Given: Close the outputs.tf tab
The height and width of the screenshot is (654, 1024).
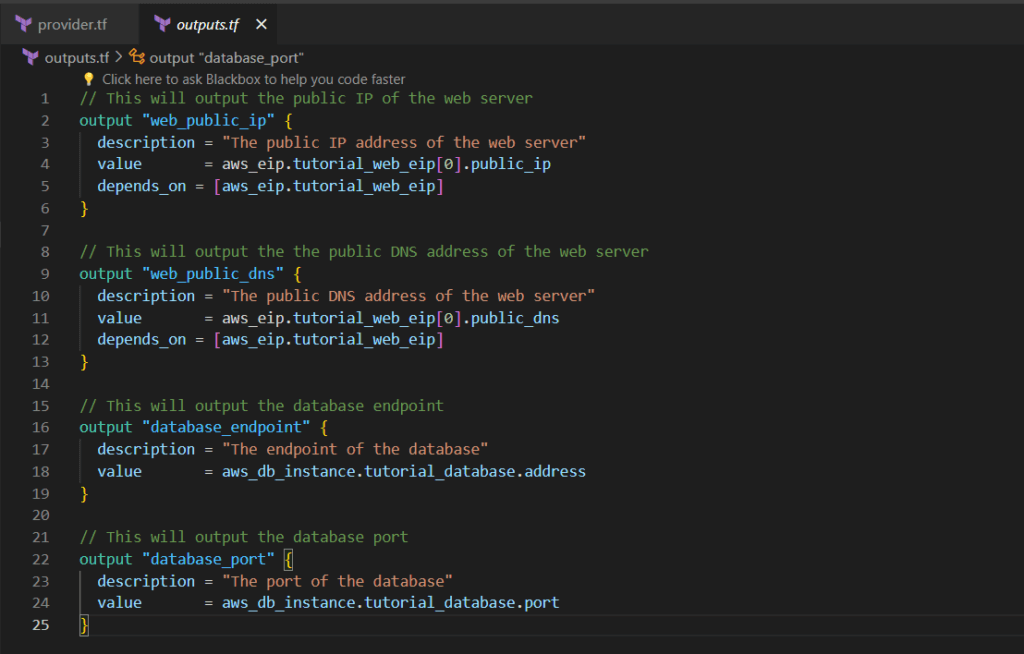Looking at the screenshot, I should coord(261,24).
